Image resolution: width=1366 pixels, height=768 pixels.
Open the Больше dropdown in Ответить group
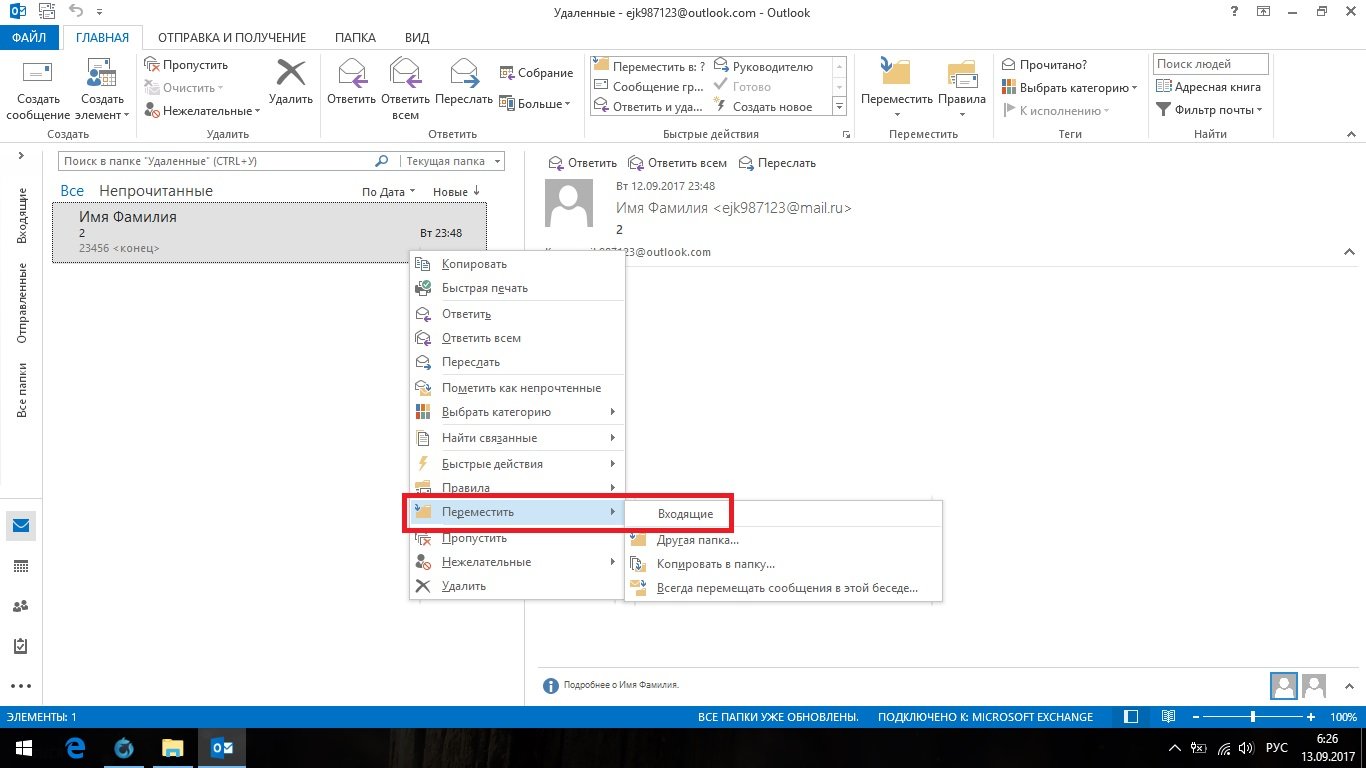pos(535,103)
